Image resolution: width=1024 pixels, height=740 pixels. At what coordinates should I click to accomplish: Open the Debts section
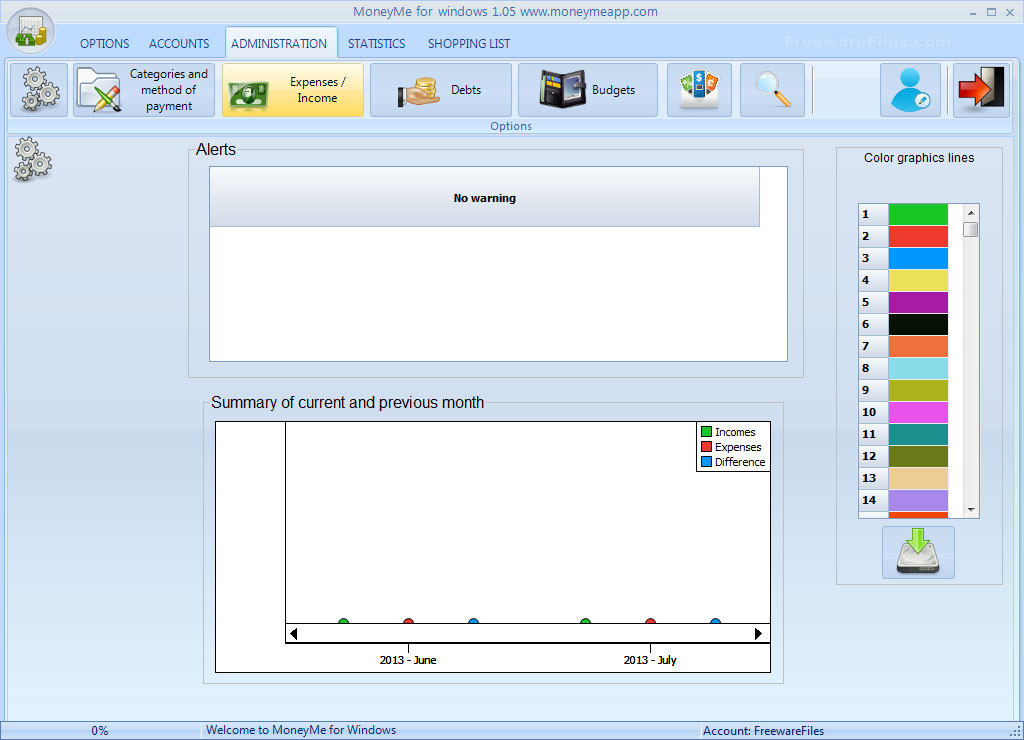click(440, 90)
